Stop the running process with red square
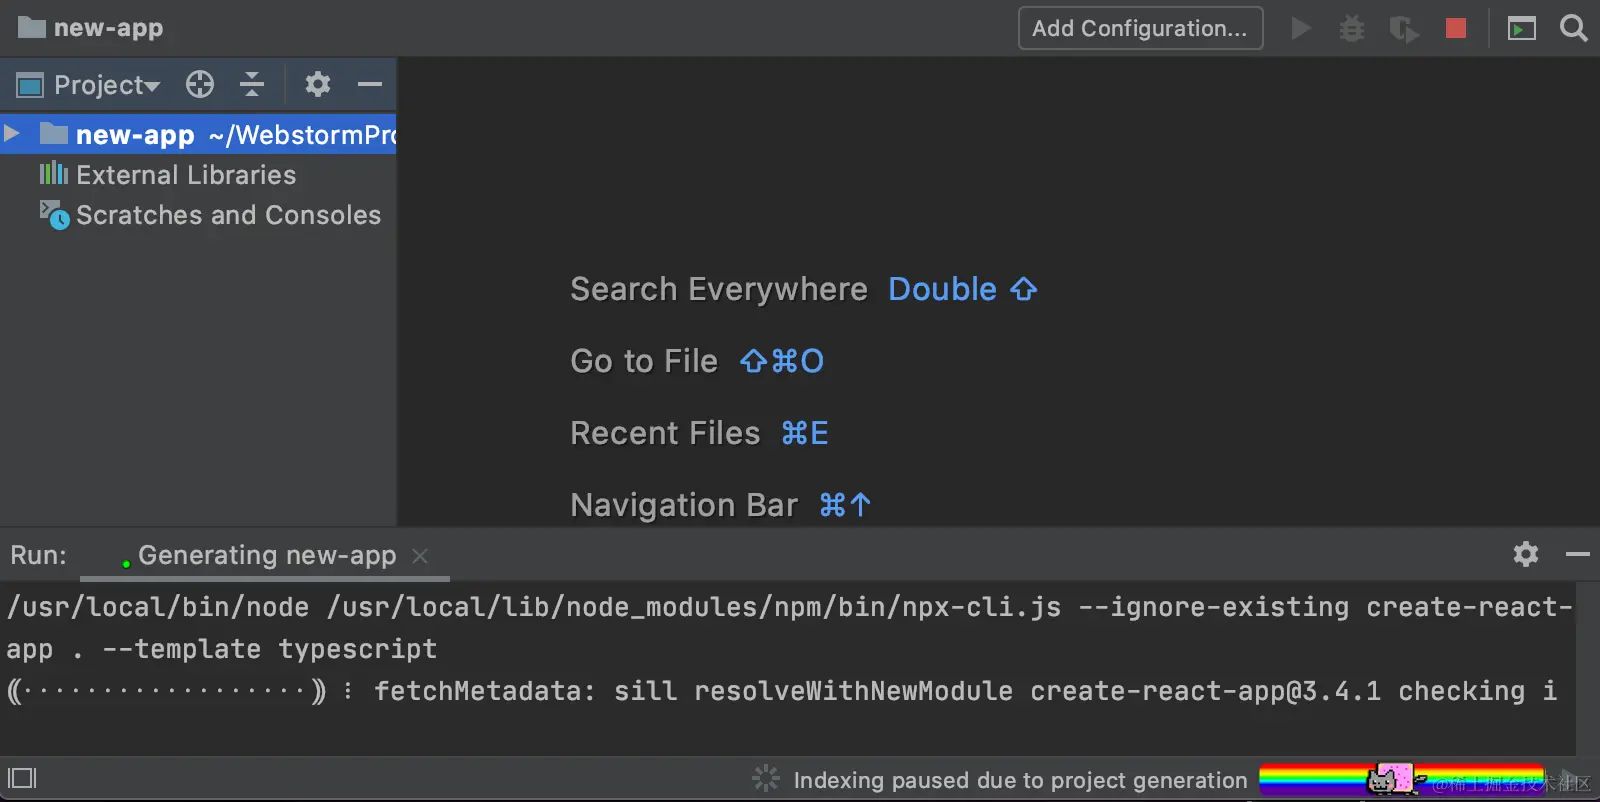The width and height of the screenshot is (1600, 802). (1456, 28)
